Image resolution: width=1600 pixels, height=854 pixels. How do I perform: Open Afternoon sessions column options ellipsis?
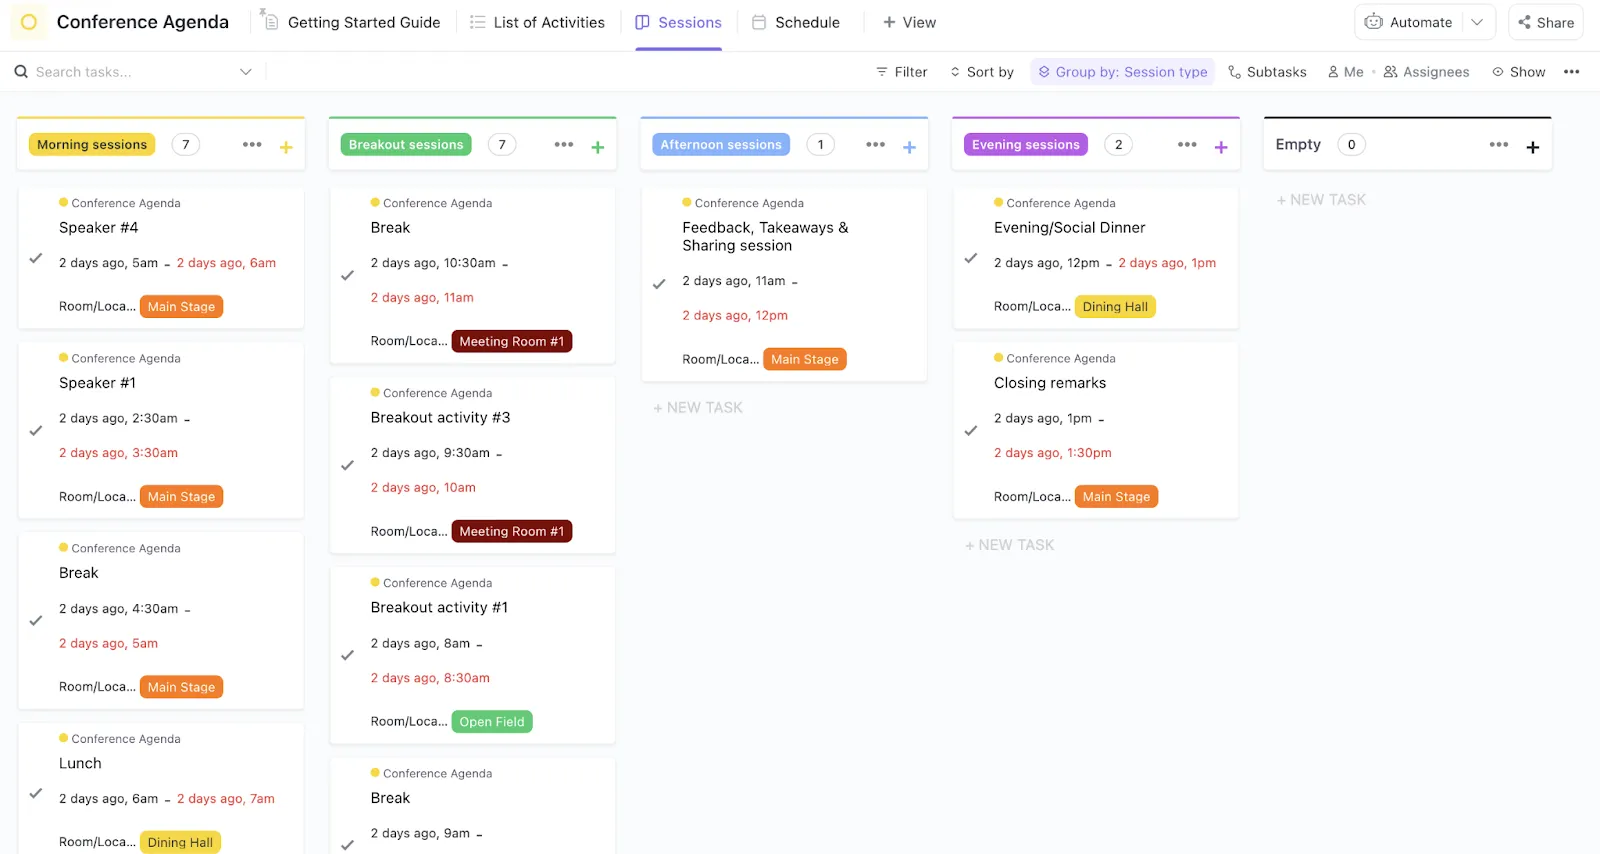click(876, 145)
